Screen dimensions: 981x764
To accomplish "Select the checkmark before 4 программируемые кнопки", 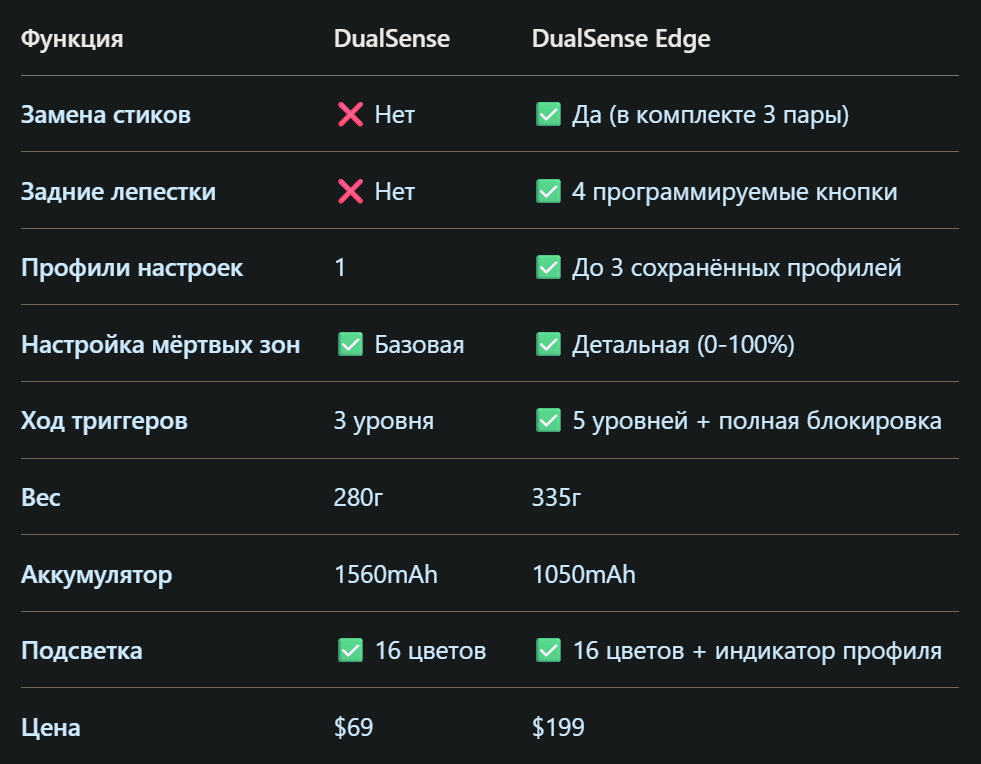I will 548,191.
